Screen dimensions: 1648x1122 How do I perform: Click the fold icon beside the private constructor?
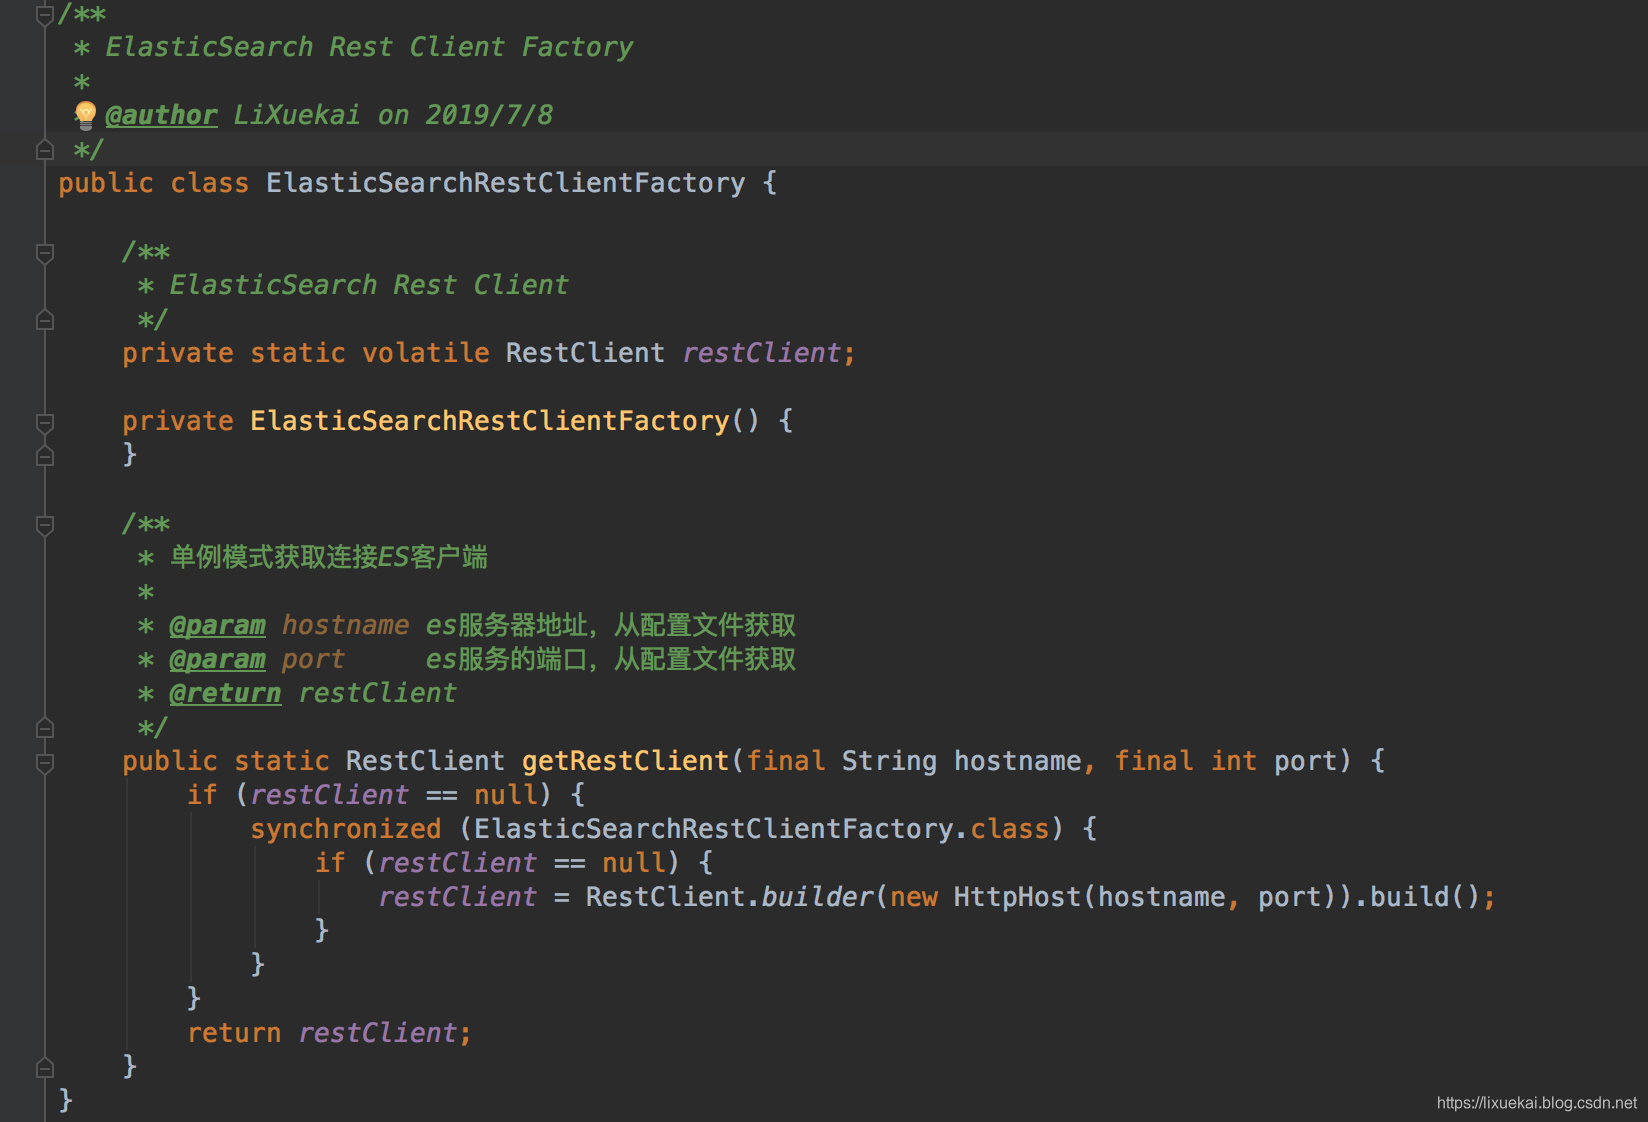[x=44, y=423]
